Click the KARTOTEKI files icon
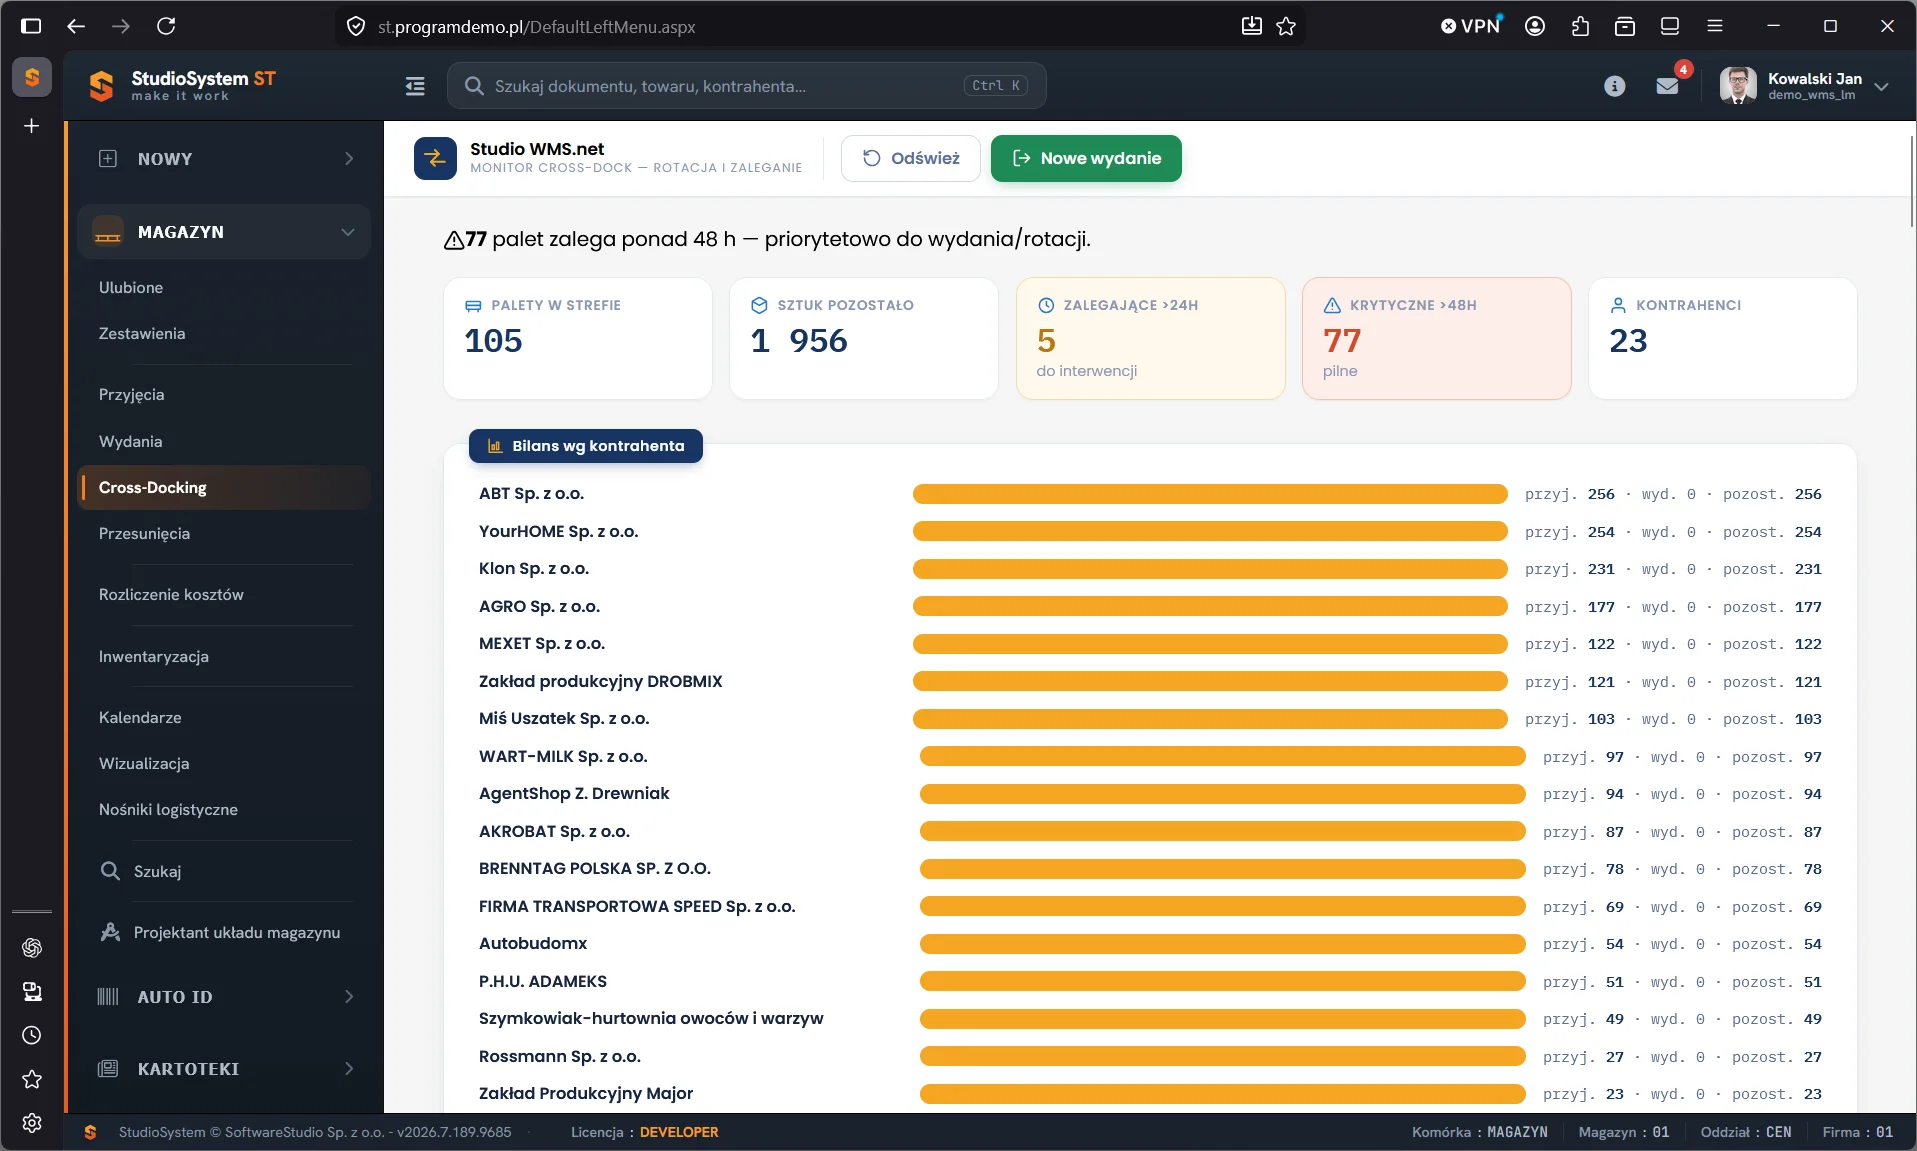 (108, 1069)
